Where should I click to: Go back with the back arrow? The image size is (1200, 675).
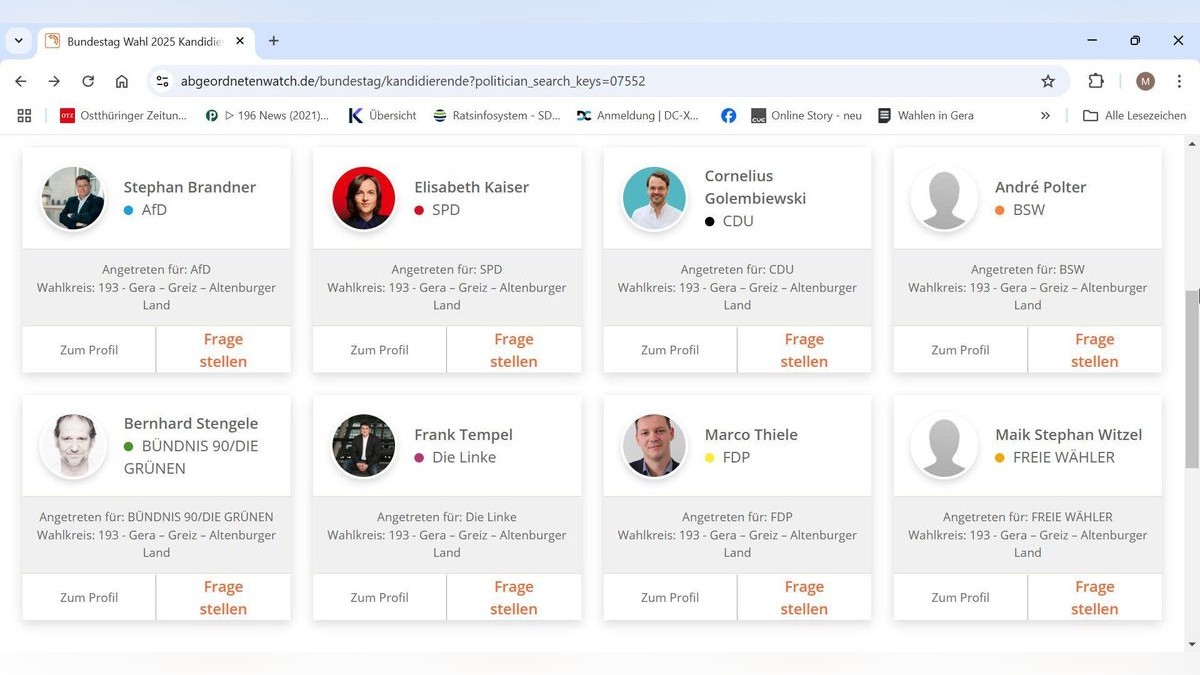click(21, 81)
